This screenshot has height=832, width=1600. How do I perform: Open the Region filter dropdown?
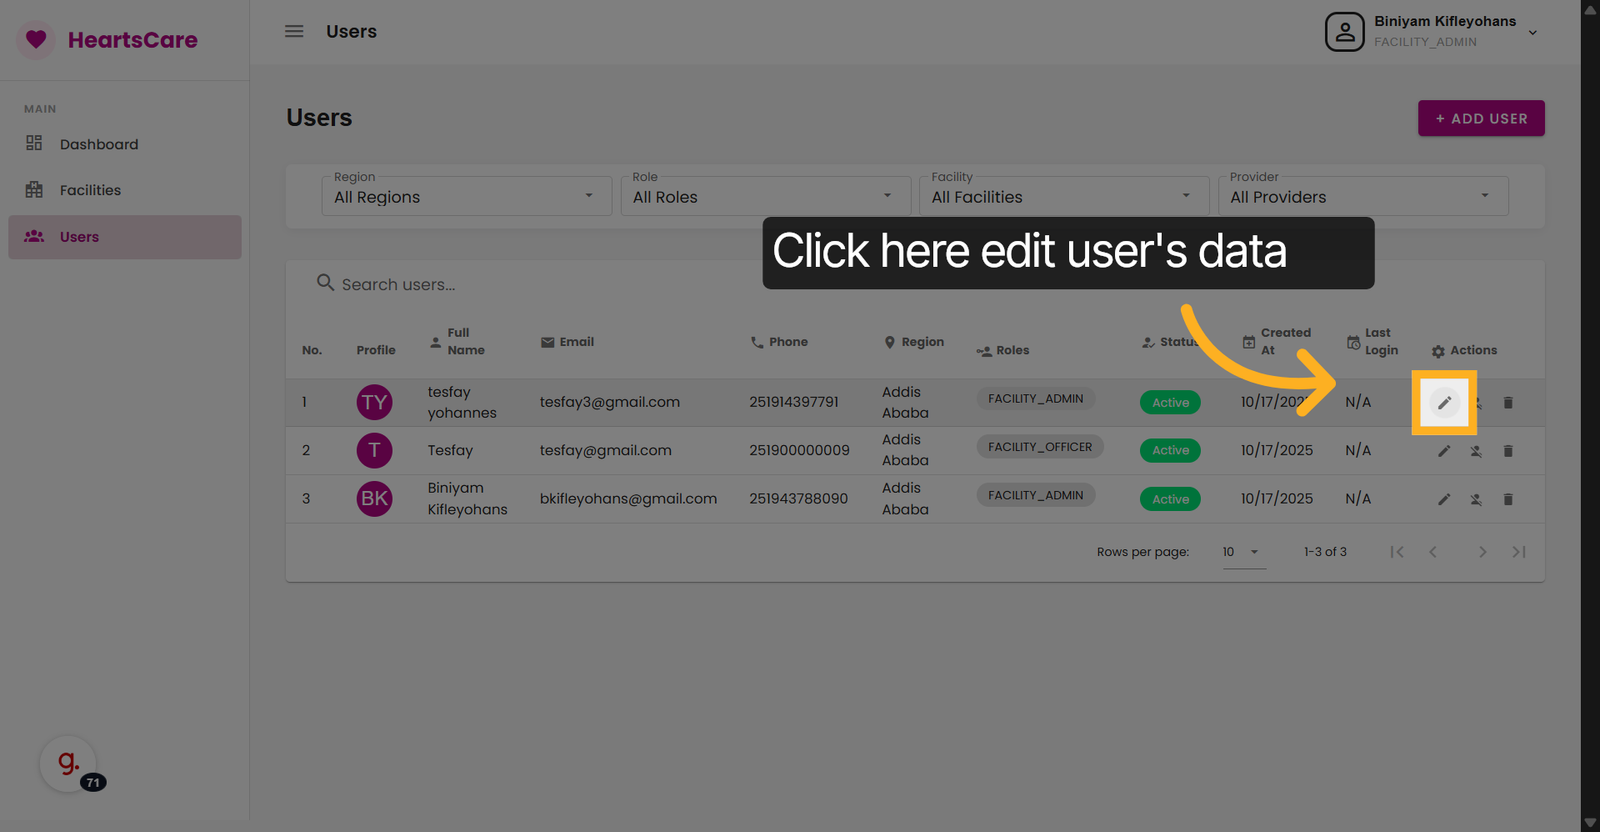(466, 196)
